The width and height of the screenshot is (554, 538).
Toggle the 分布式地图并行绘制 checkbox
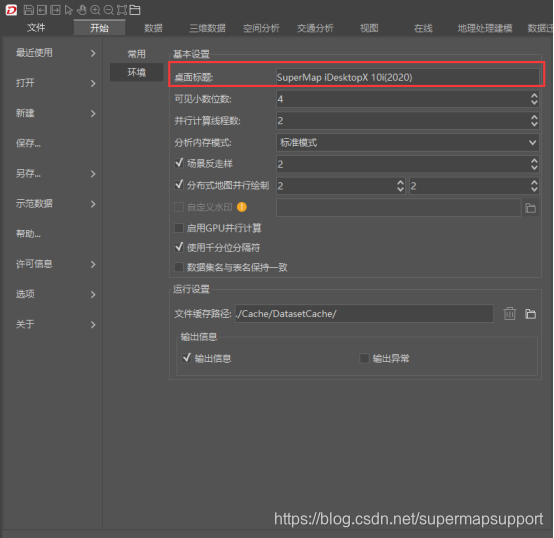point(179,185)
